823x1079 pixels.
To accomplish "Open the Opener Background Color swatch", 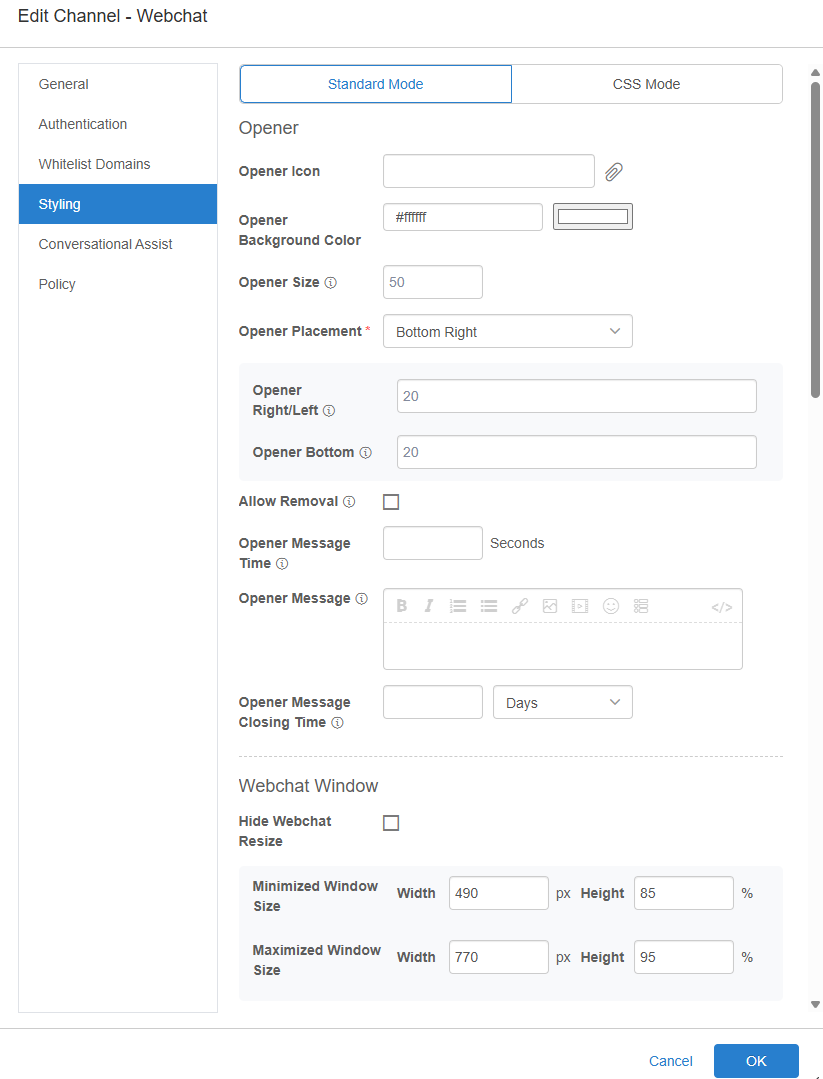I will pyautogui.click(x=593, y=217).
